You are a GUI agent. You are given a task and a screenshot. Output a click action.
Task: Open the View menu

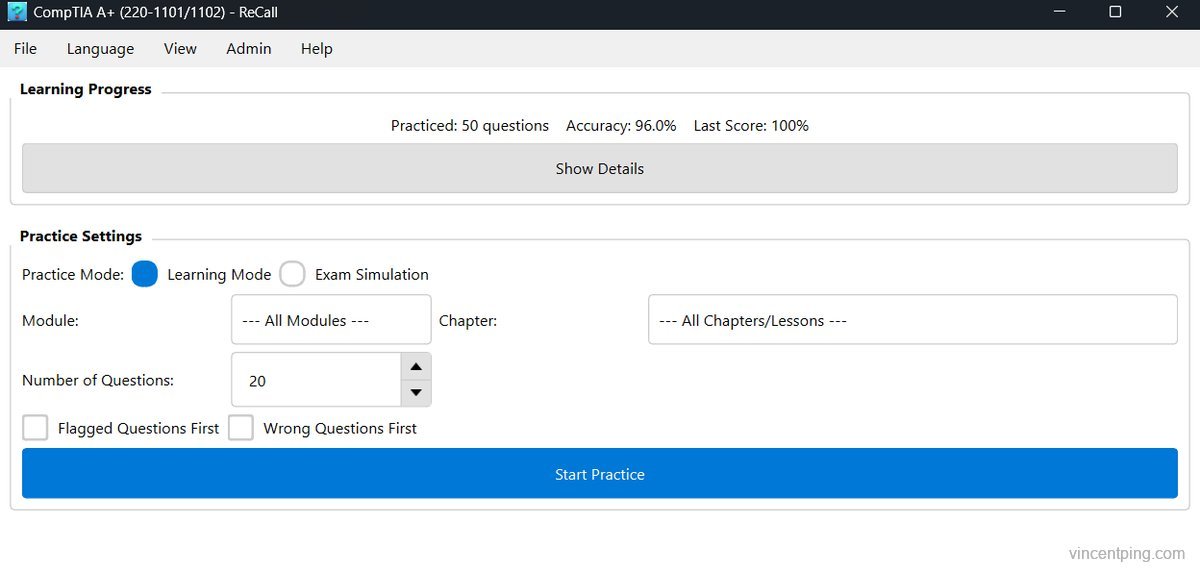[180, 48]
